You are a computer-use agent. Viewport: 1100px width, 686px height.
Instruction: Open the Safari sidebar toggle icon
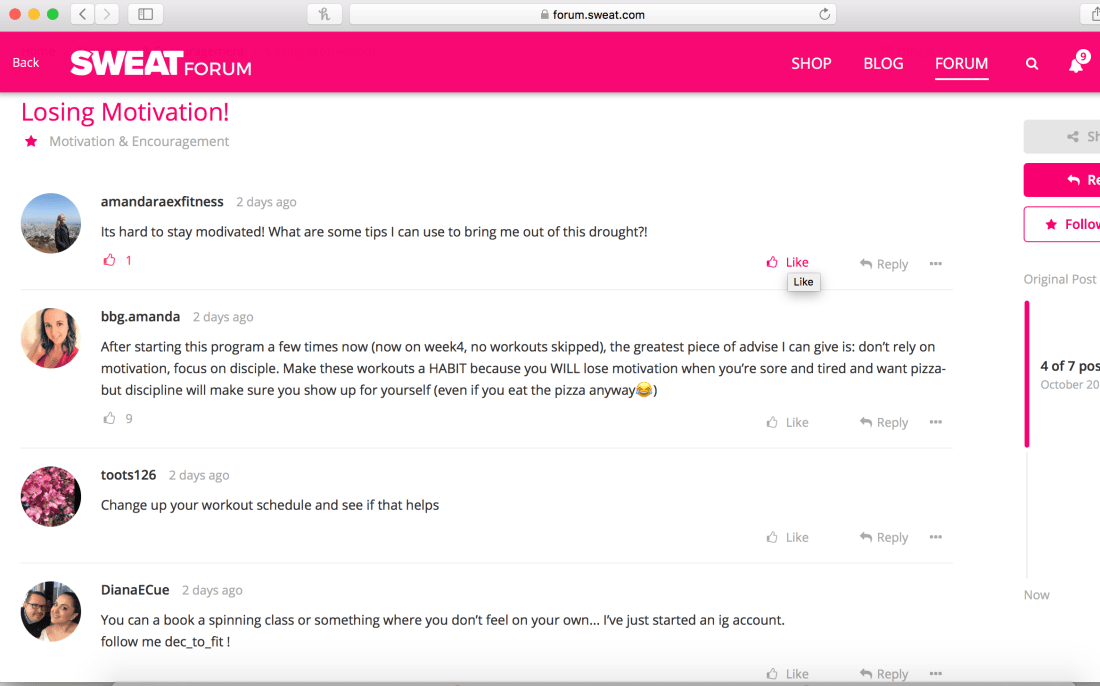(145, 14)
